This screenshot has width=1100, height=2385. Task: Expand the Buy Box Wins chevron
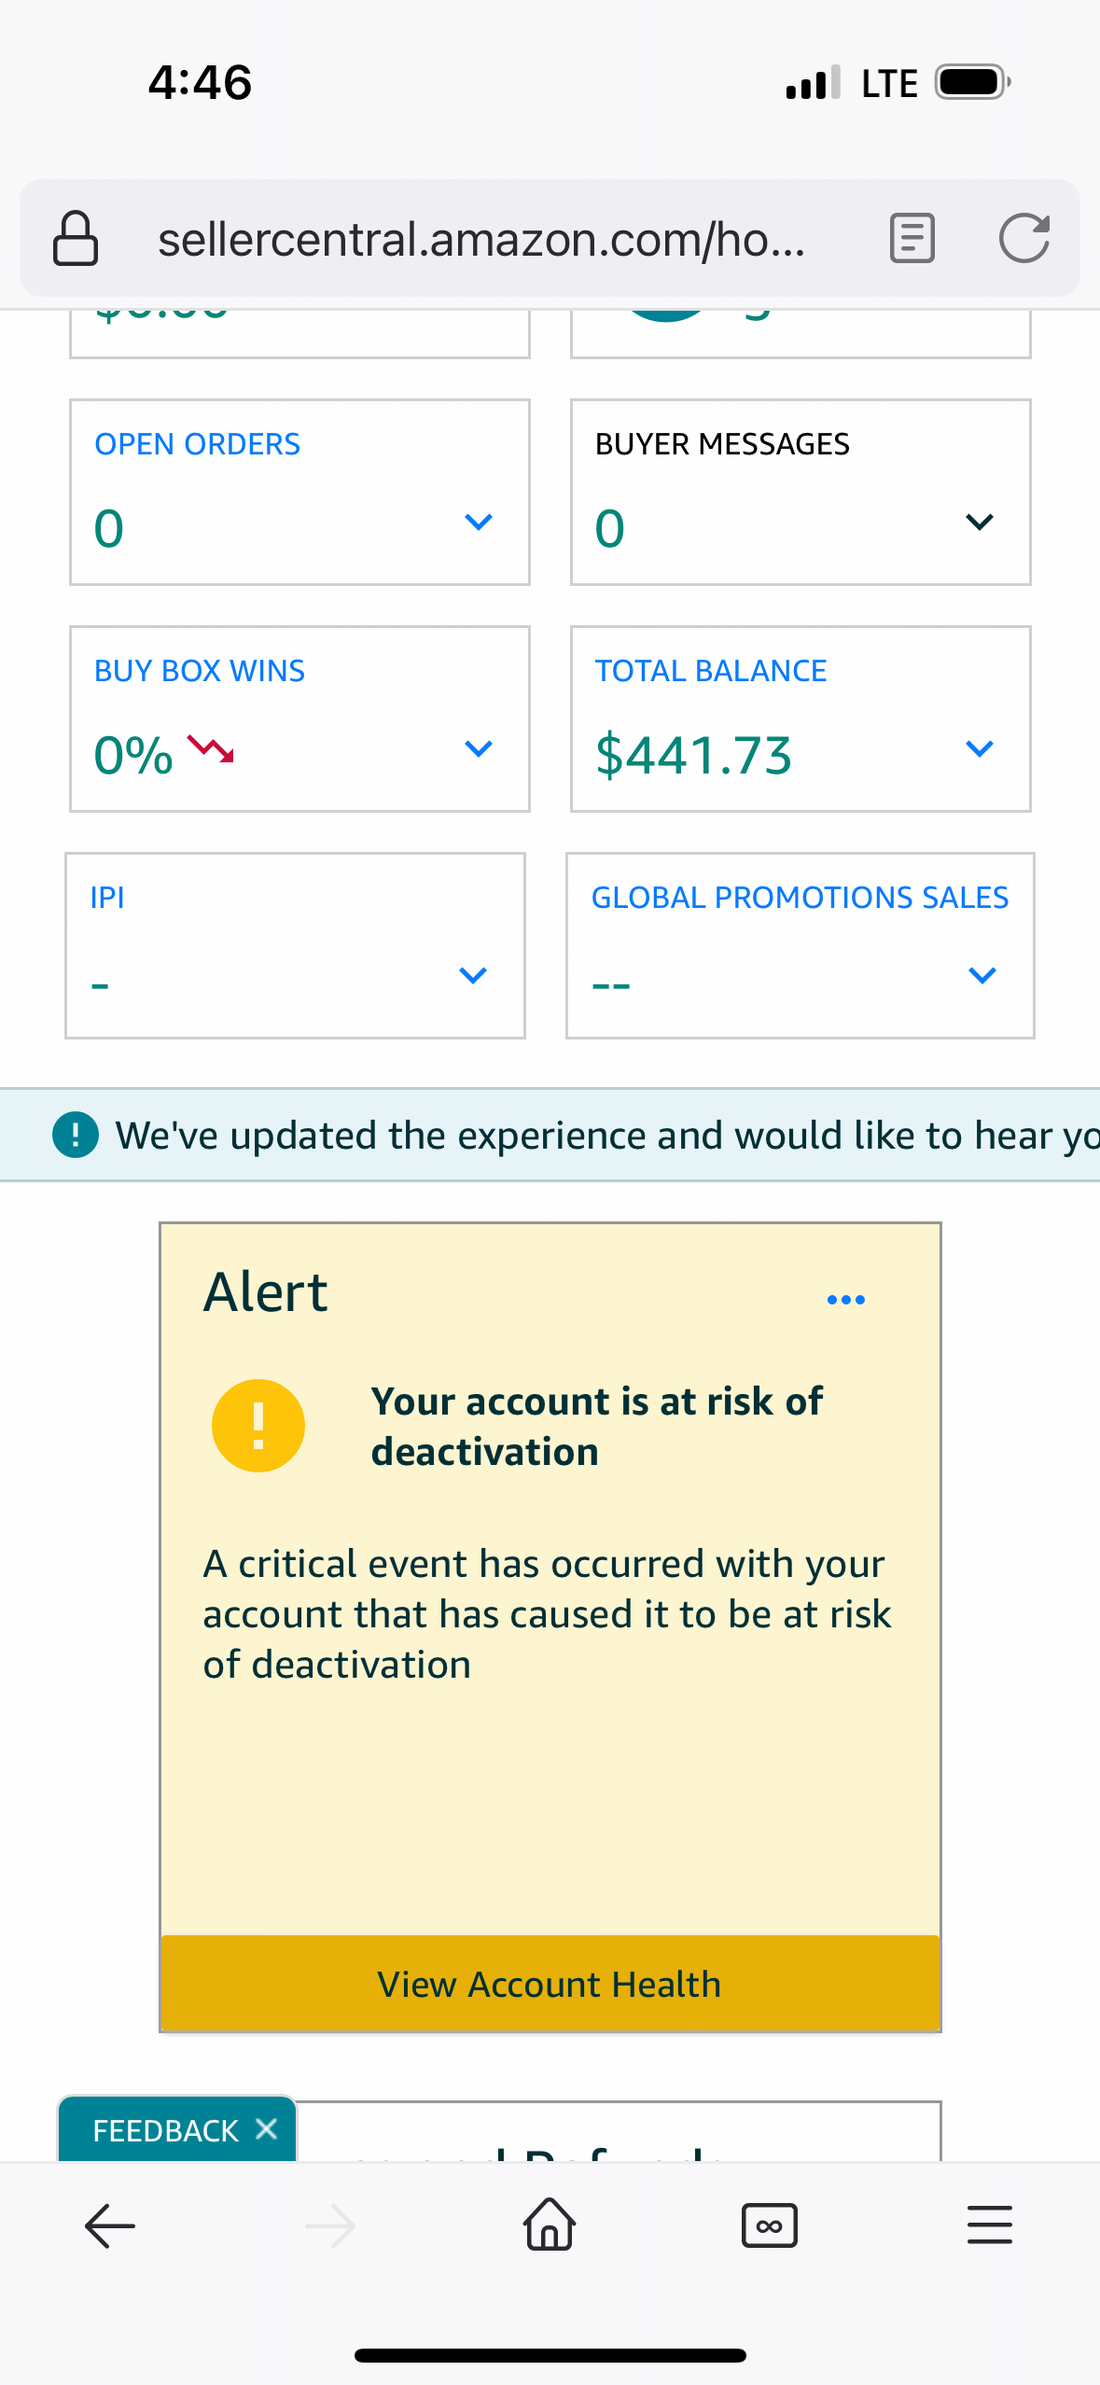(x=479, y=749)
